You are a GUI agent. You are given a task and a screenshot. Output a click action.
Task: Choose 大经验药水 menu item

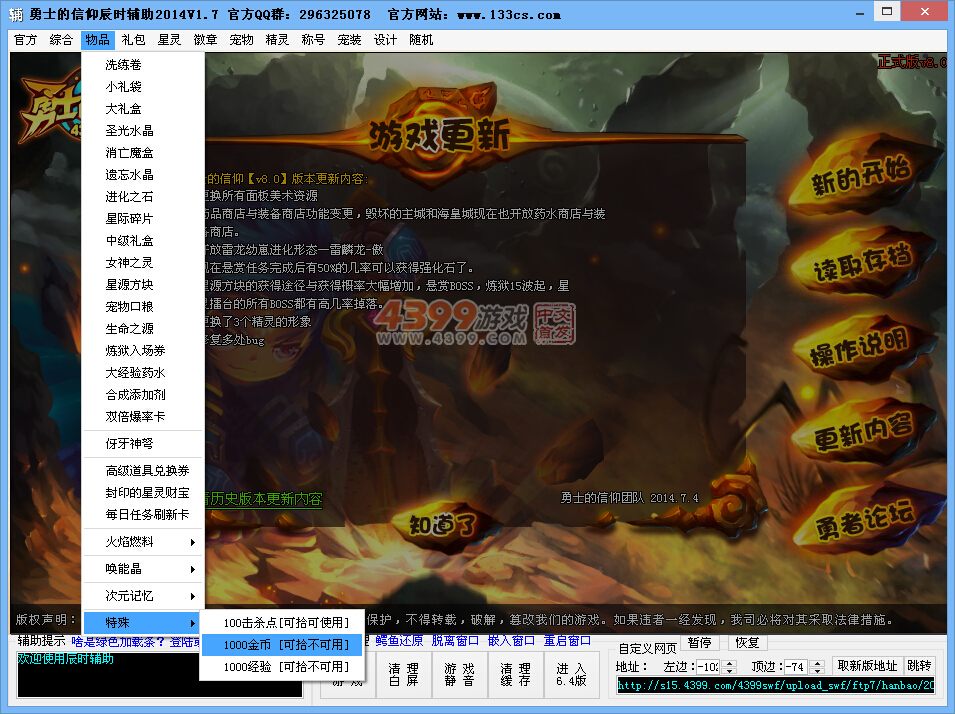(143, 372)
